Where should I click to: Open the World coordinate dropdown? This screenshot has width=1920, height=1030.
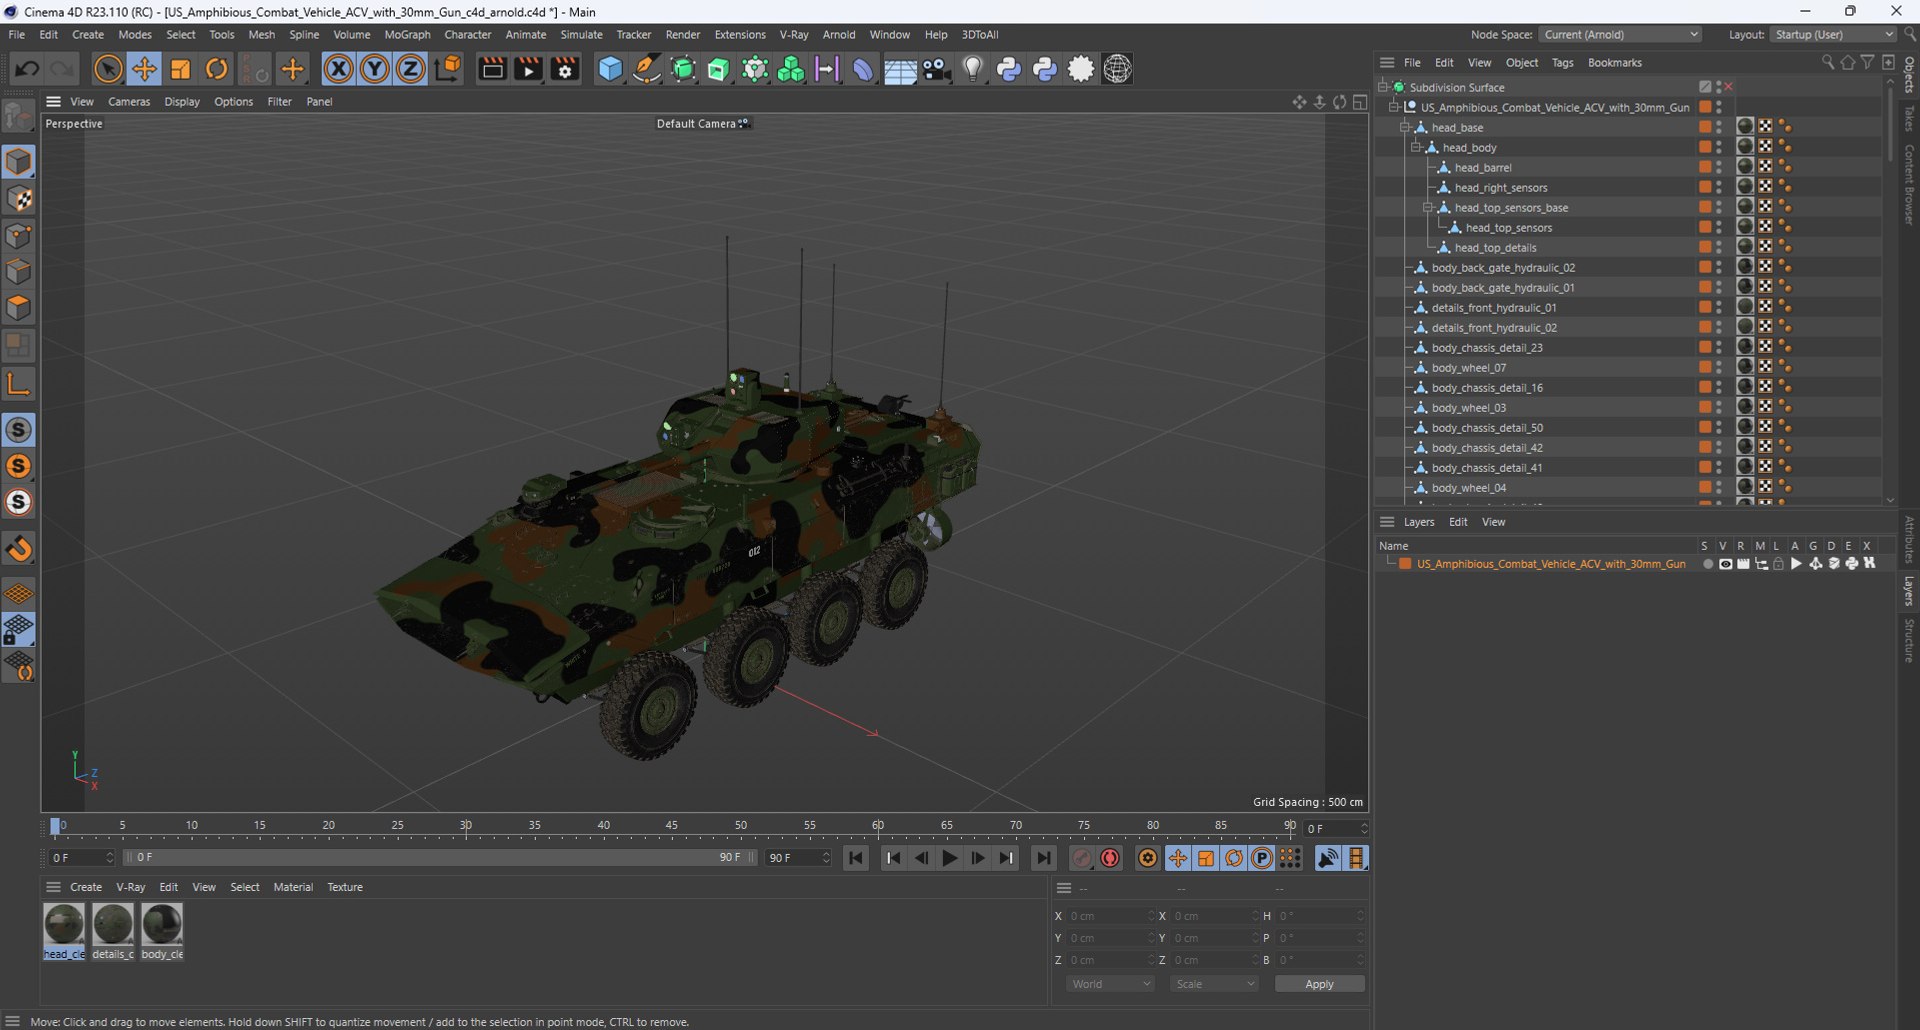tap(1110, 984)
